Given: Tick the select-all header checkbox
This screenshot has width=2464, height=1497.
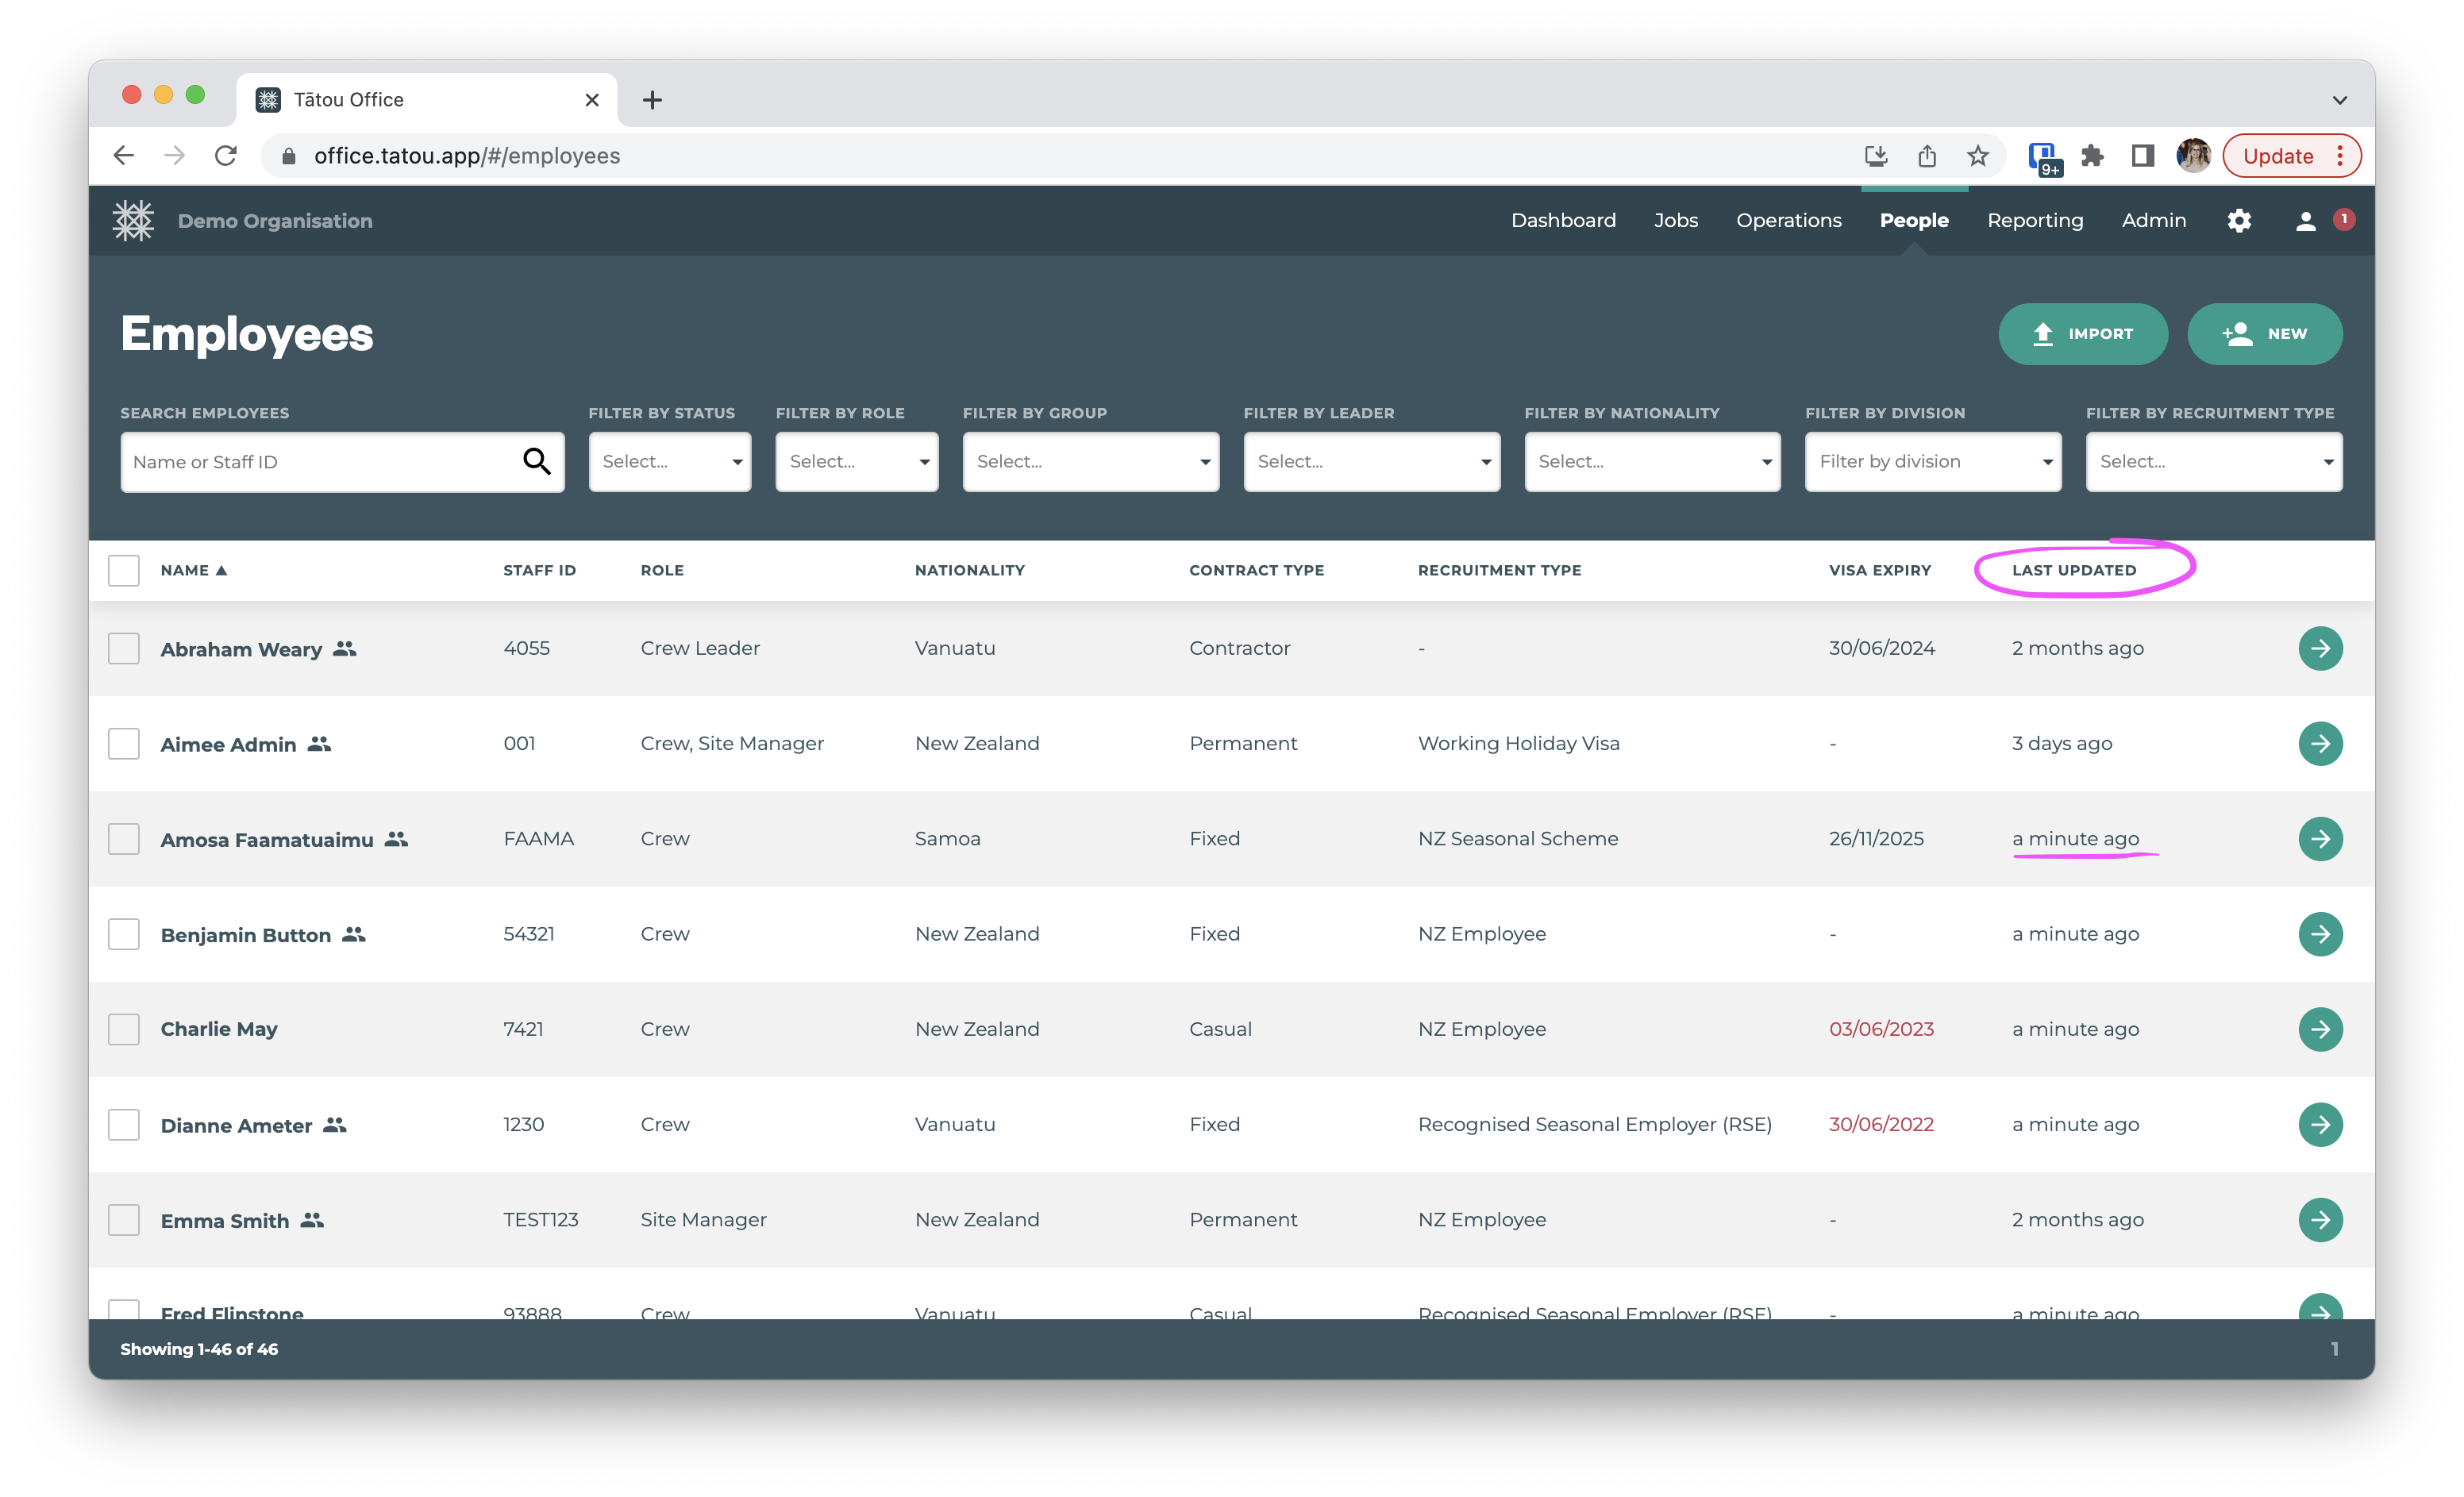Looking at the screenshot, I should [124, 570].
